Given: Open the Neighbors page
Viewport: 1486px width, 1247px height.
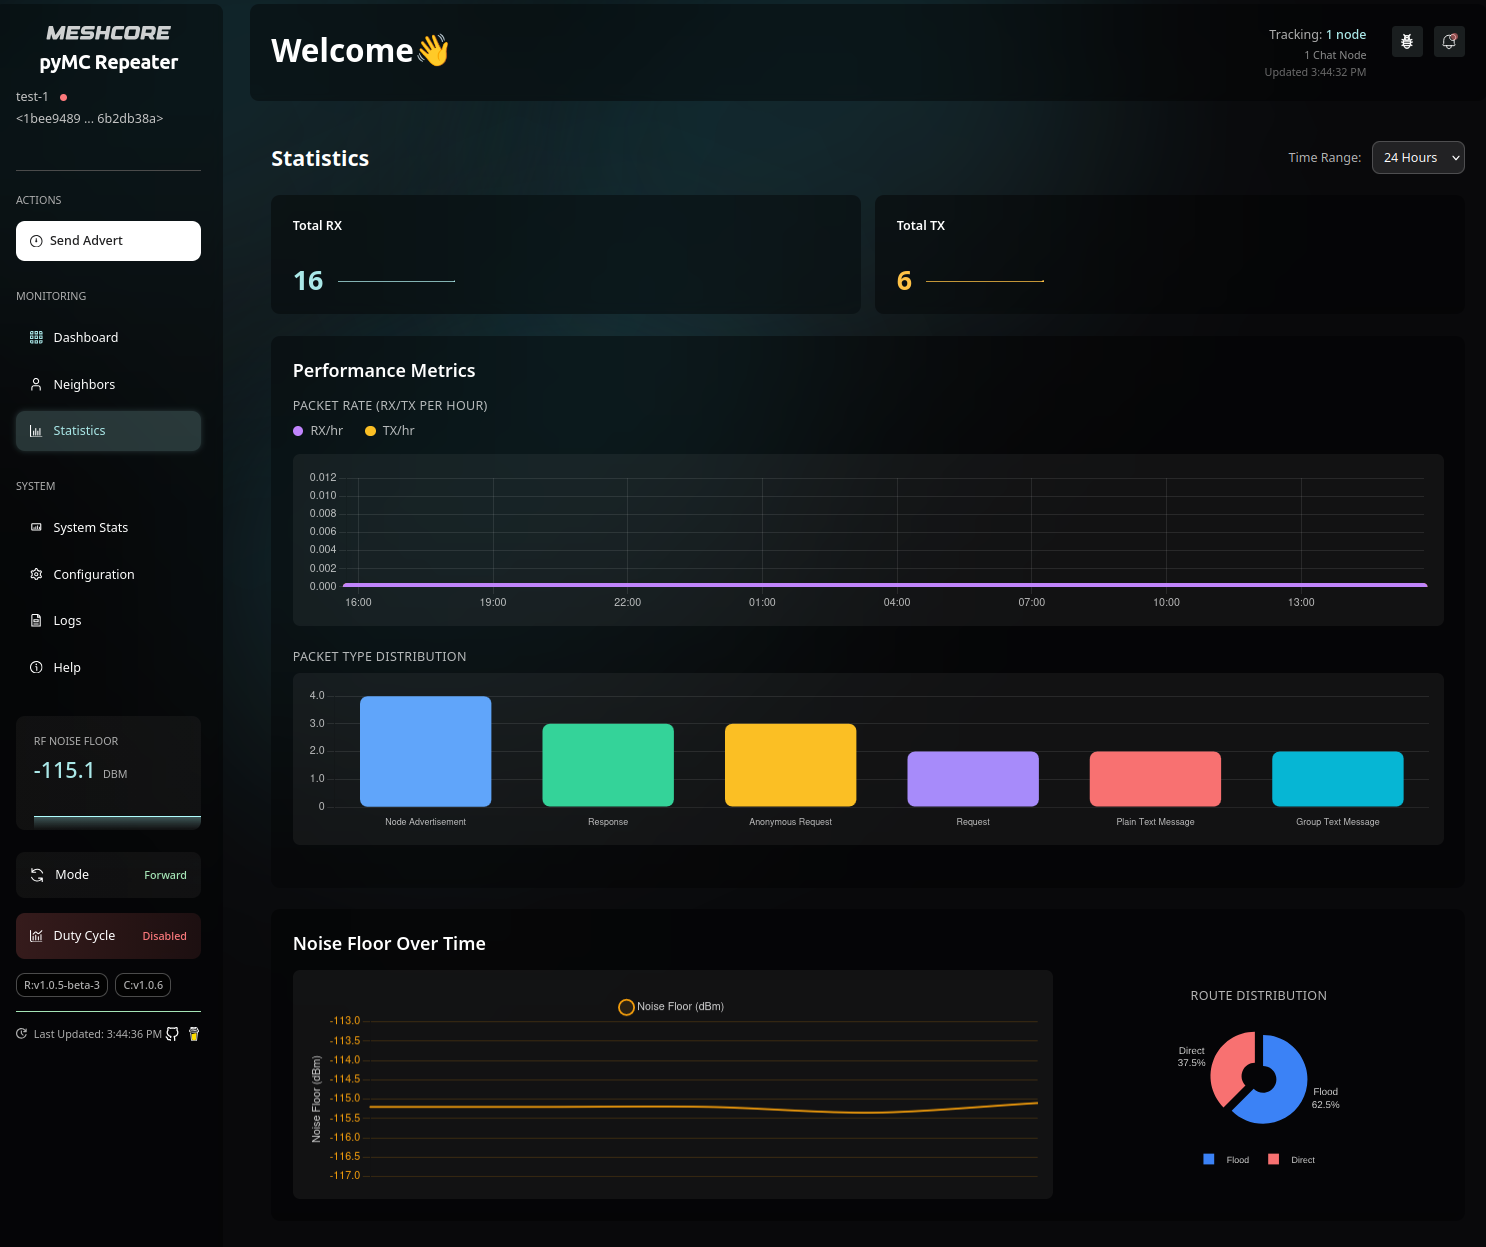Looking at the screenshot, I should [x=84, y=385].
